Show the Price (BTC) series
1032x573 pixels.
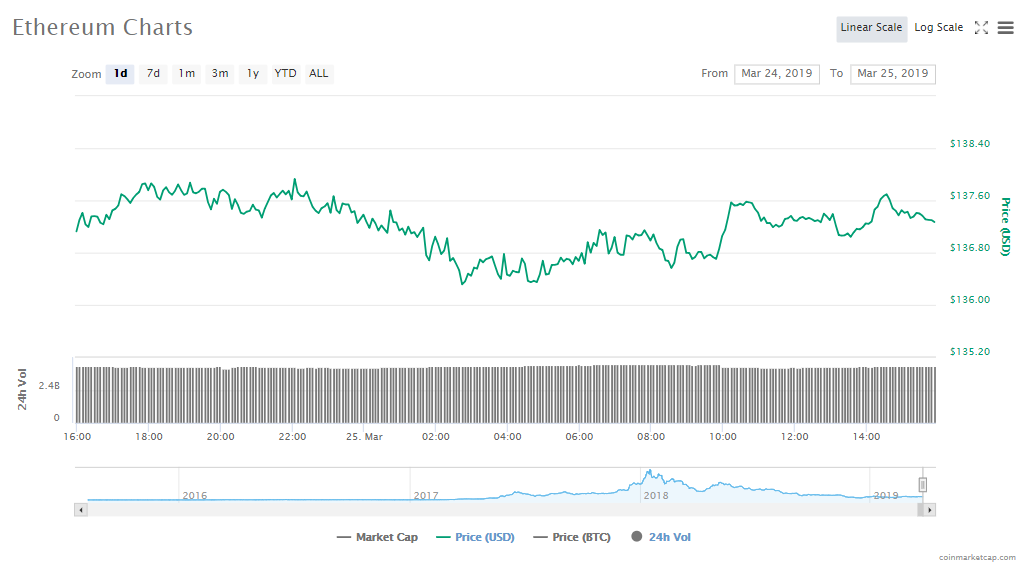[574, 537]
